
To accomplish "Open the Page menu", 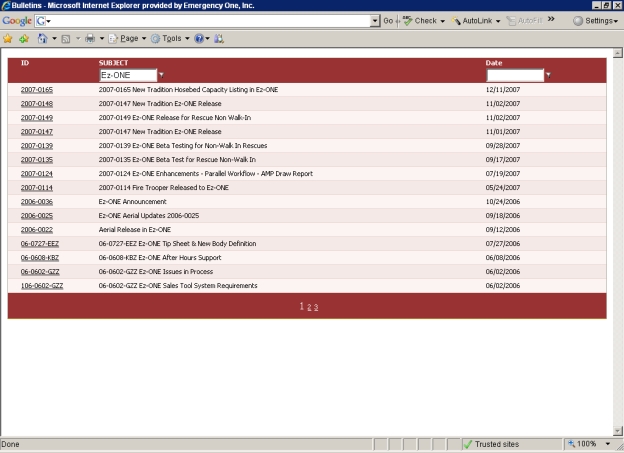I will pos(127,39).
